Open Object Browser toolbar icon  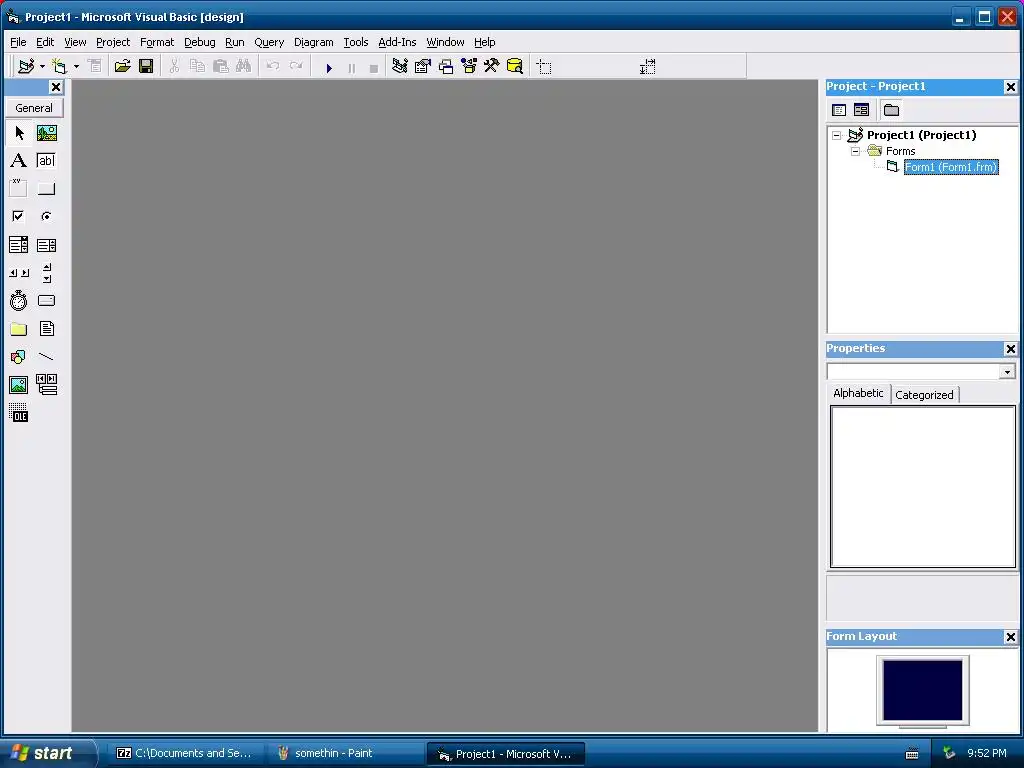[469, 66]
